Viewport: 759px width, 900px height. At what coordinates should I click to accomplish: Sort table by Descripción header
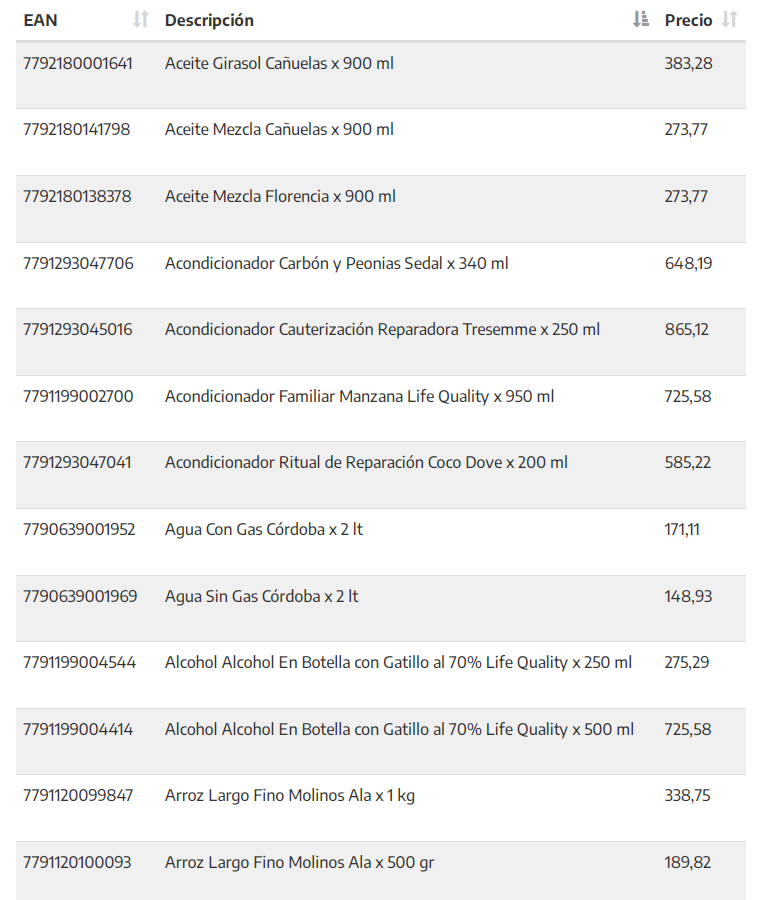(x=209, y=20)
